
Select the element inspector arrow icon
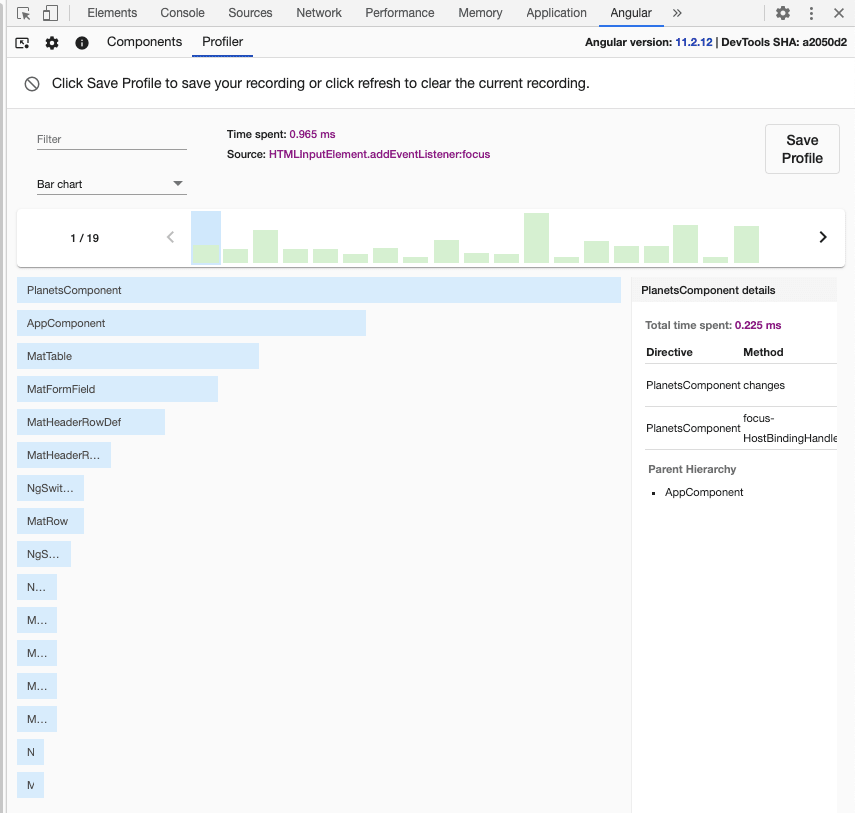point(23,13)
